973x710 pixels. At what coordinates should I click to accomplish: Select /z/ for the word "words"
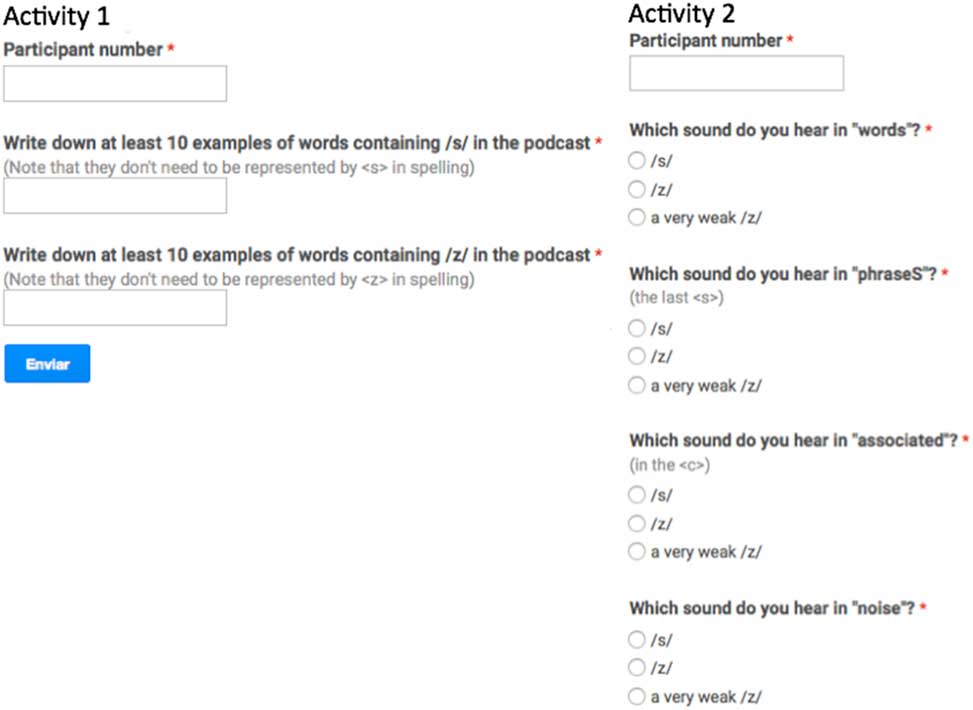637,189
